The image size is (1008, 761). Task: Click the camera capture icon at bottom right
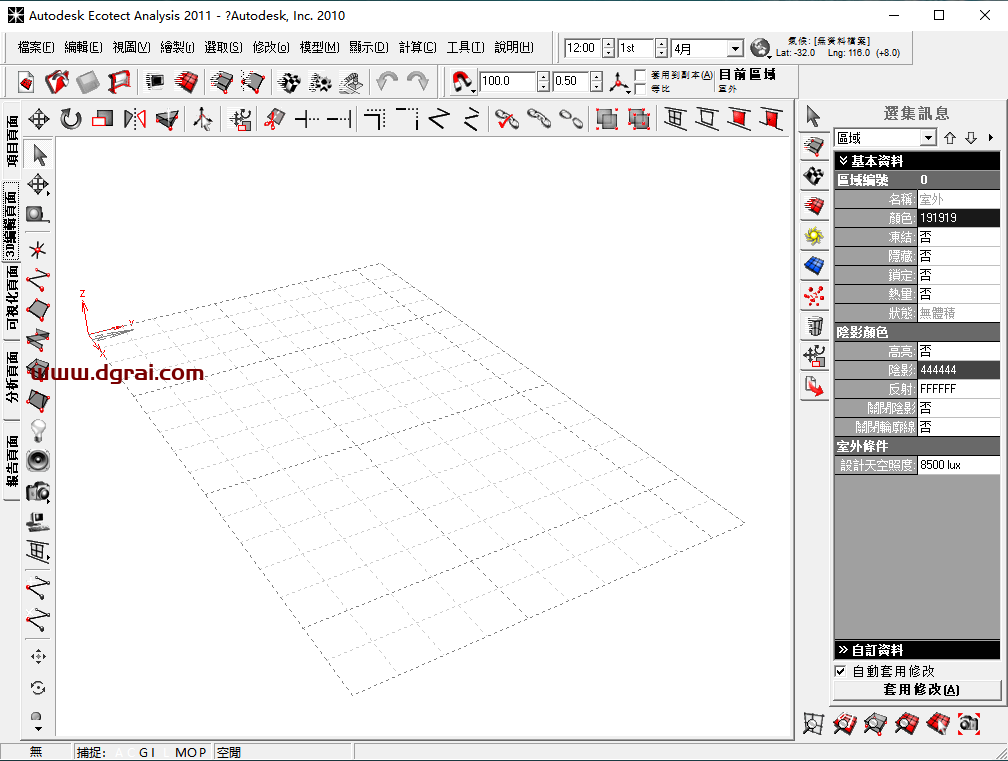point(969,724)
